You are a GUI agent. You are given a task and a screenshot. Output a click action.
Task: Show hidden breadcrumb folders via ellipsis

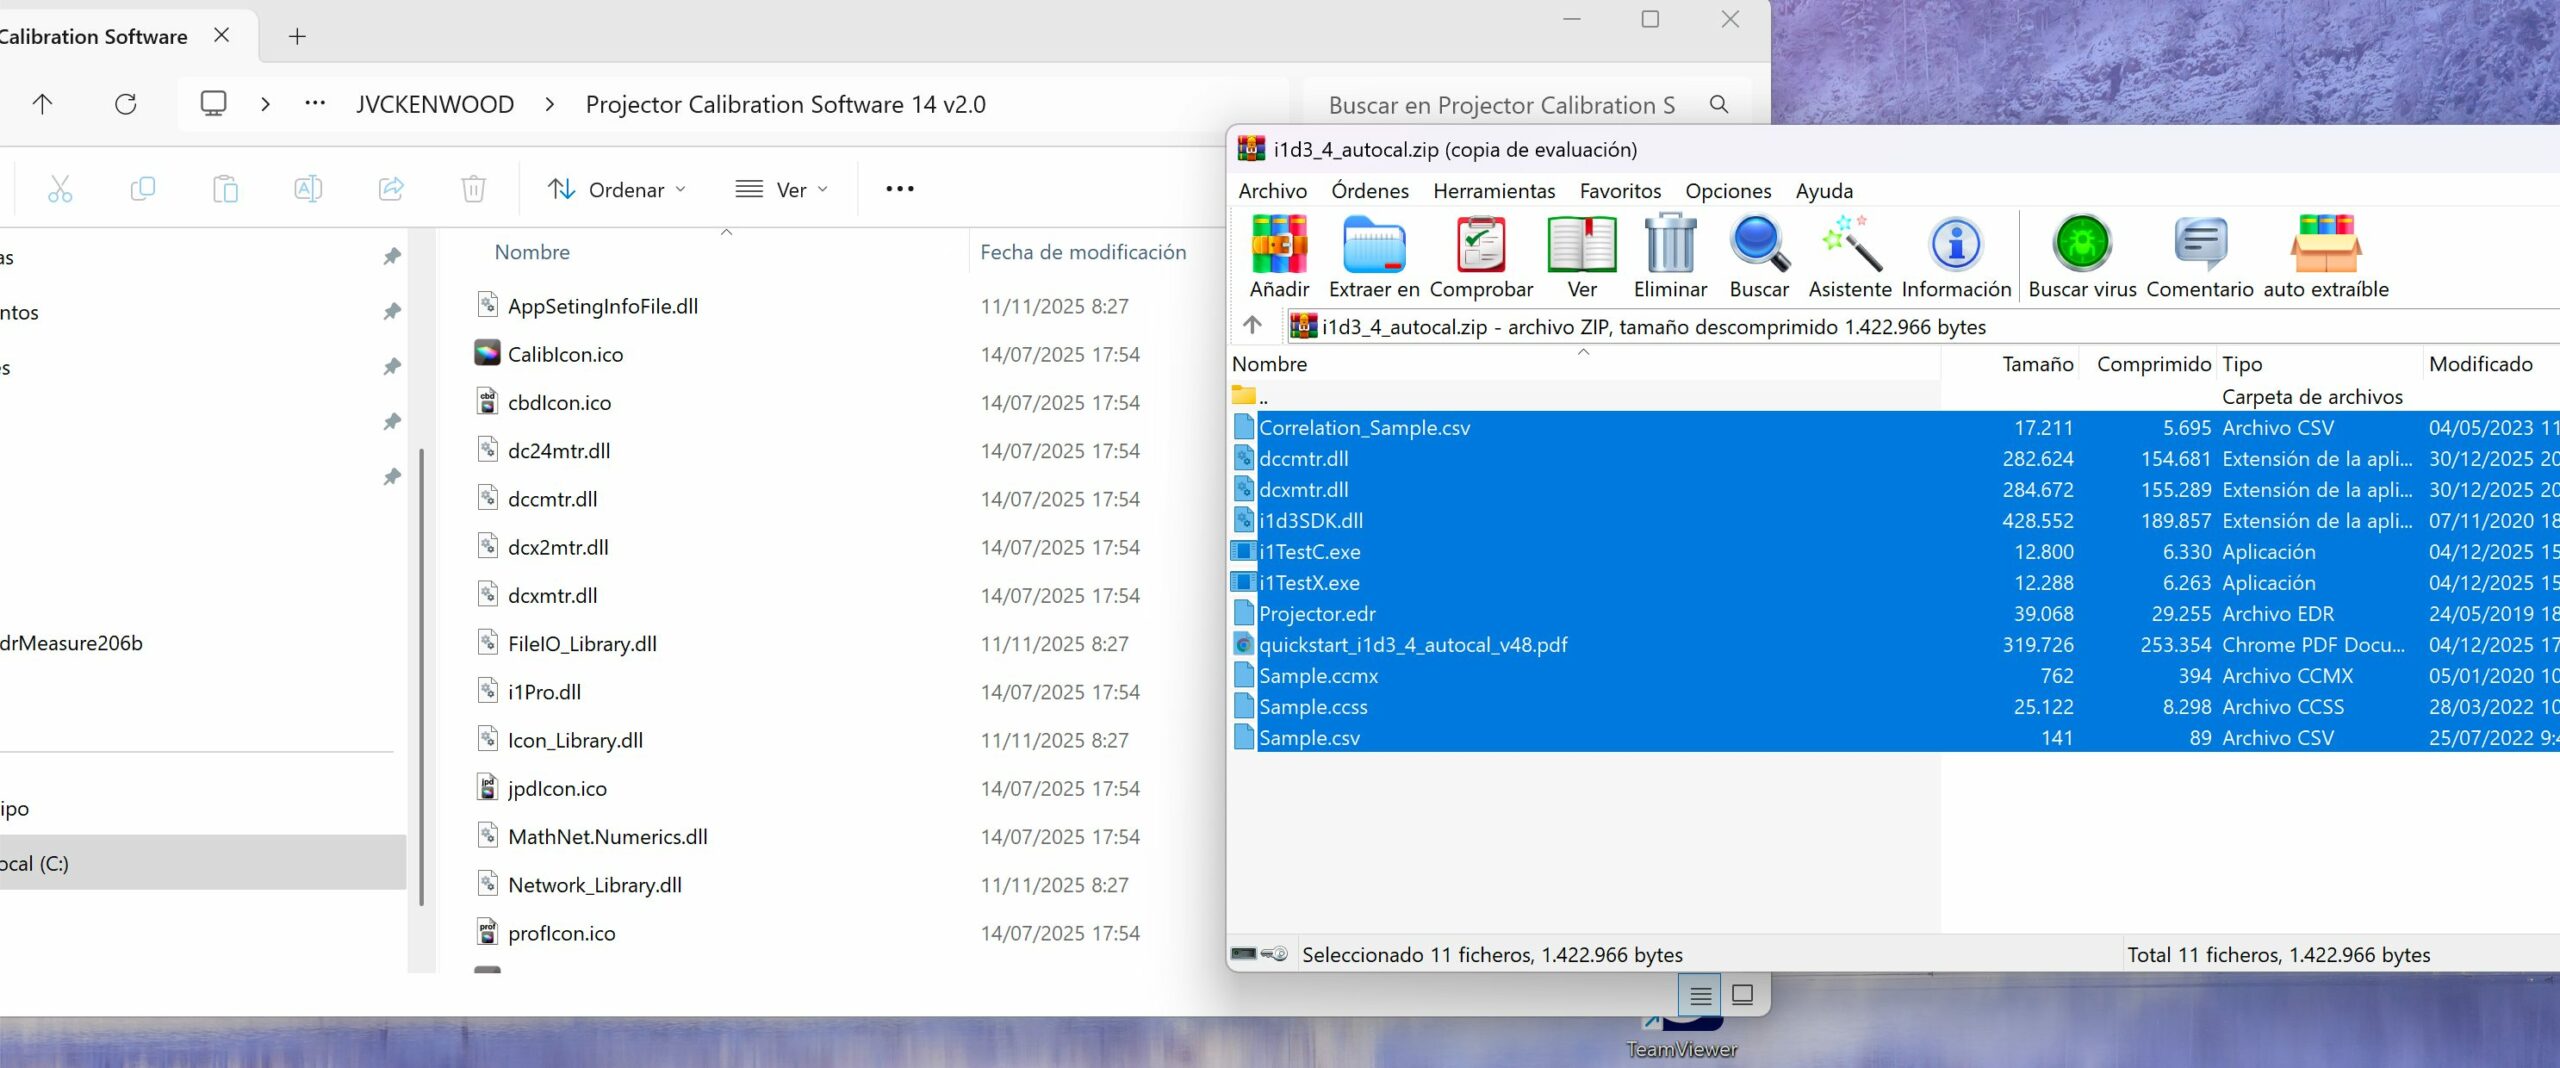point(315,104)
